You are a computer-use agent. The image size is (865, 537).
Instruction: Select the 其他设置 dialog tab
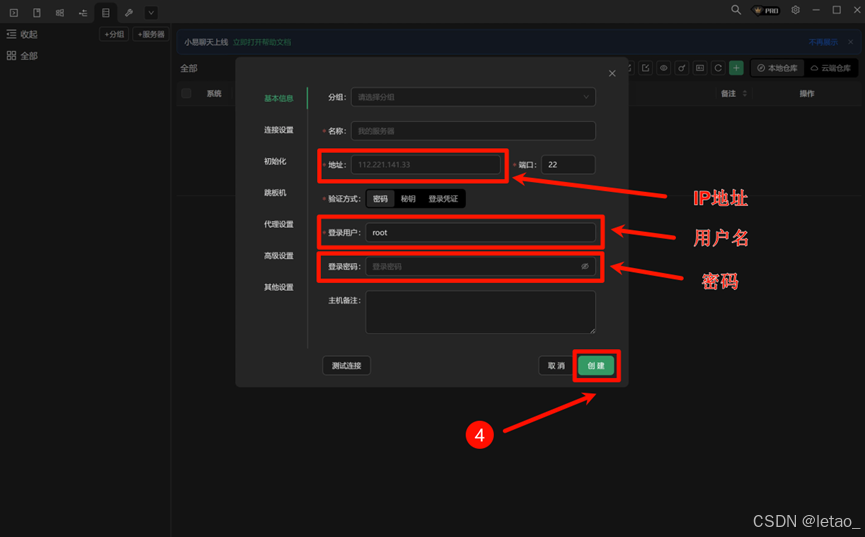click(x=279, y=287)
